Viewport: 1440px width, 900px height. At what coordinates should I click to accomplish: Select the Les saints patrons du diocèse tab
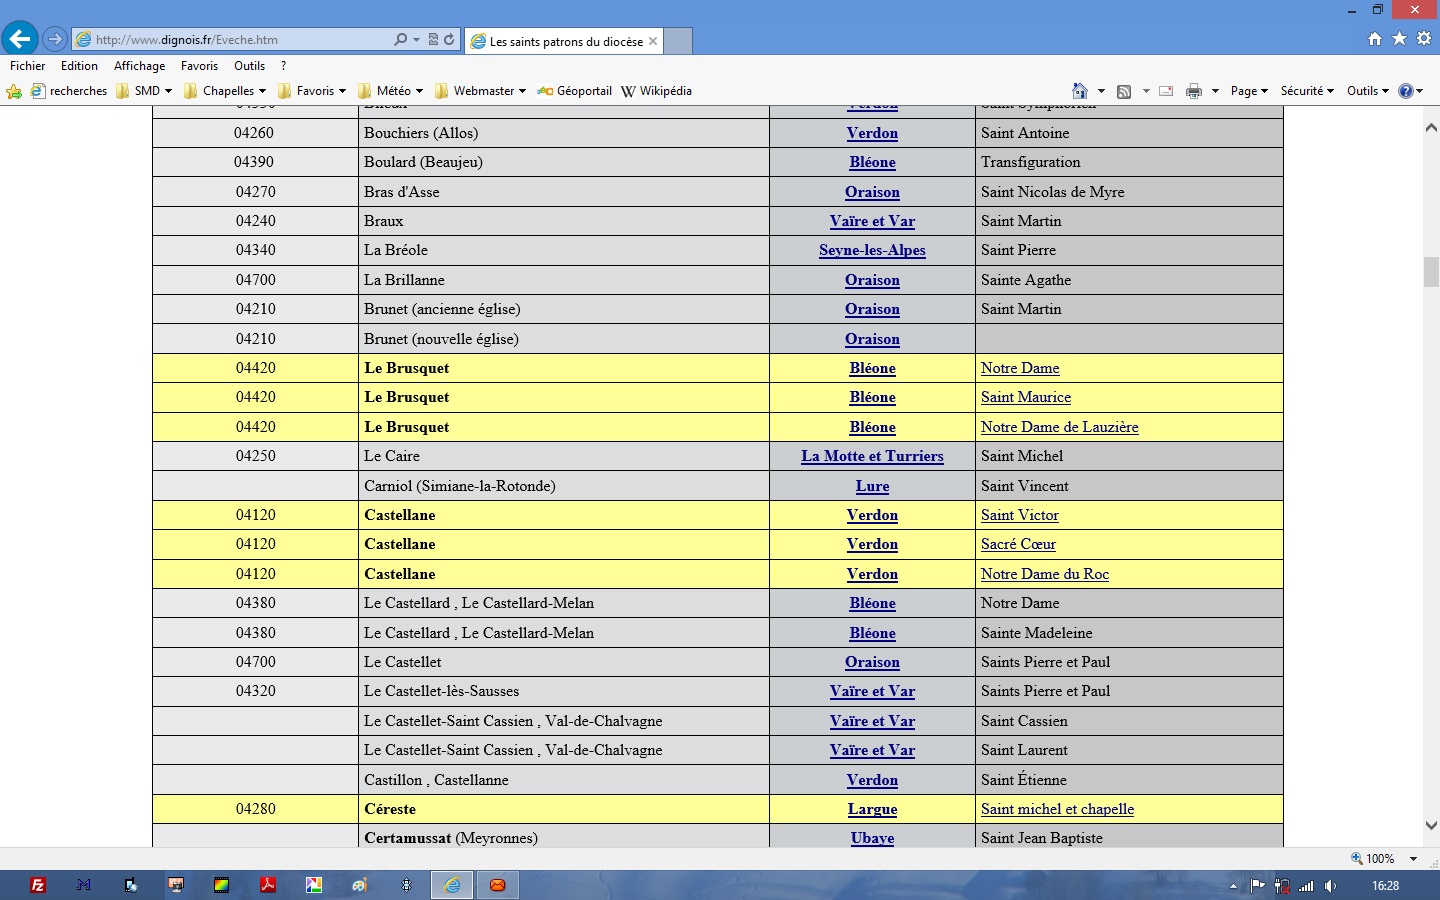pyautogui.click(x=565, y=41)
